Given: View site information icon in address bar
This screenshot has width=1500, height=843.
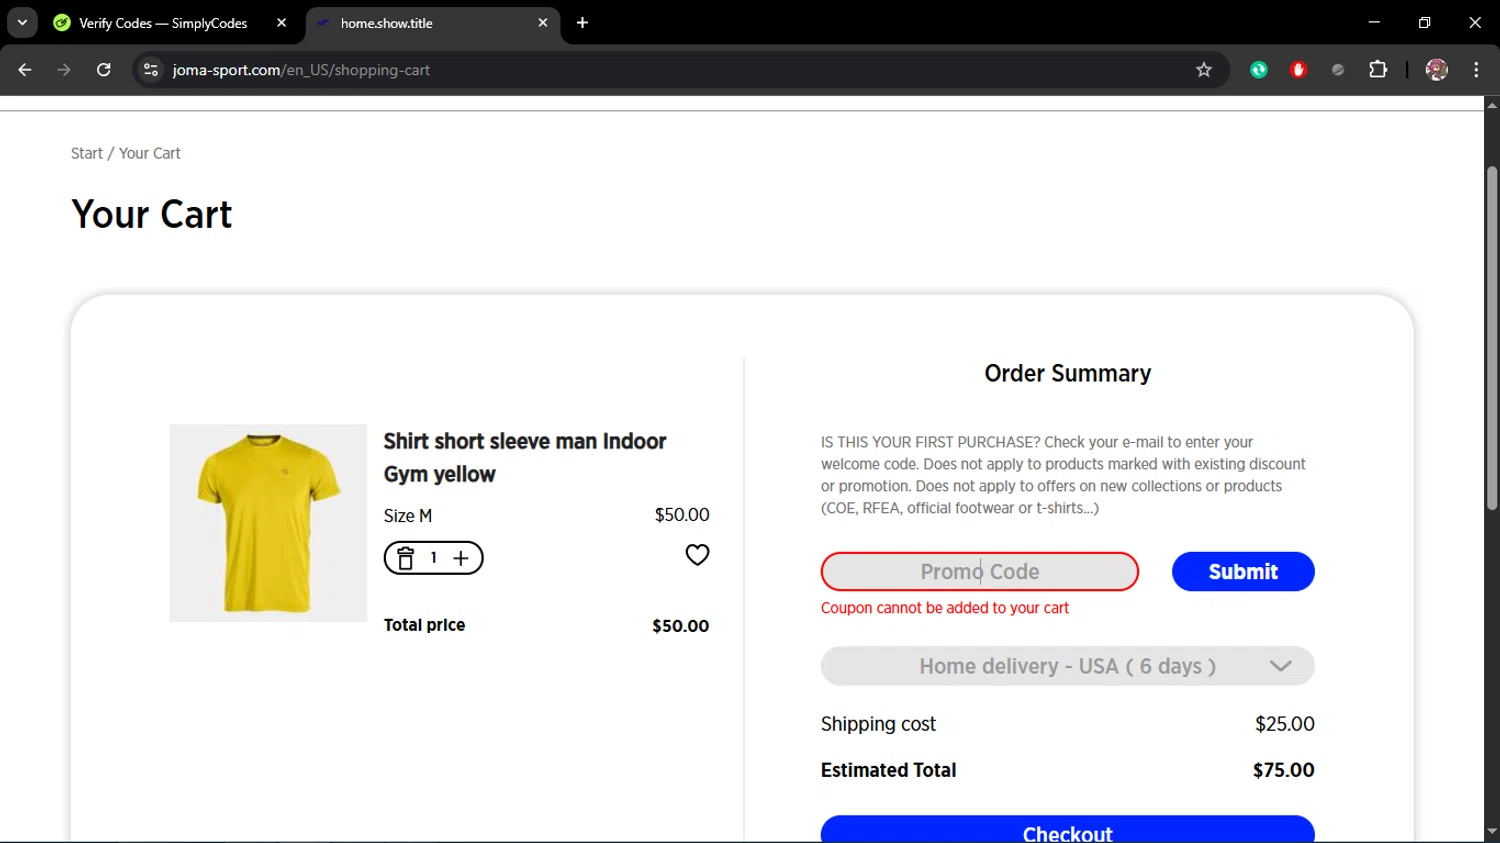Looking at the screenshot, I should (x=151, y=70).
